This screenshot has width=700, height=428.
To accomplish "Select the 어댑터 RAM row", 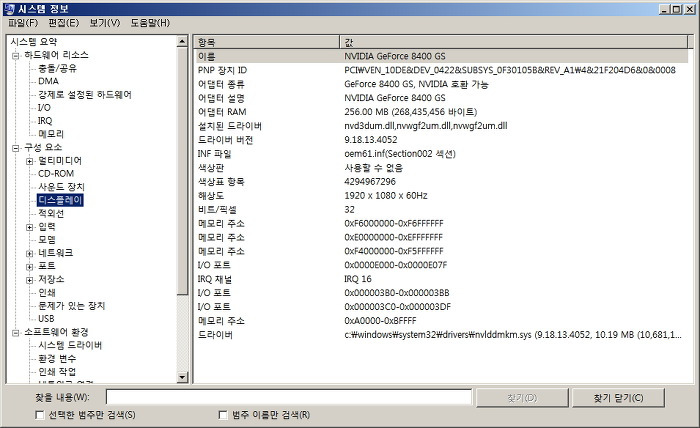I will coord(442,112).
